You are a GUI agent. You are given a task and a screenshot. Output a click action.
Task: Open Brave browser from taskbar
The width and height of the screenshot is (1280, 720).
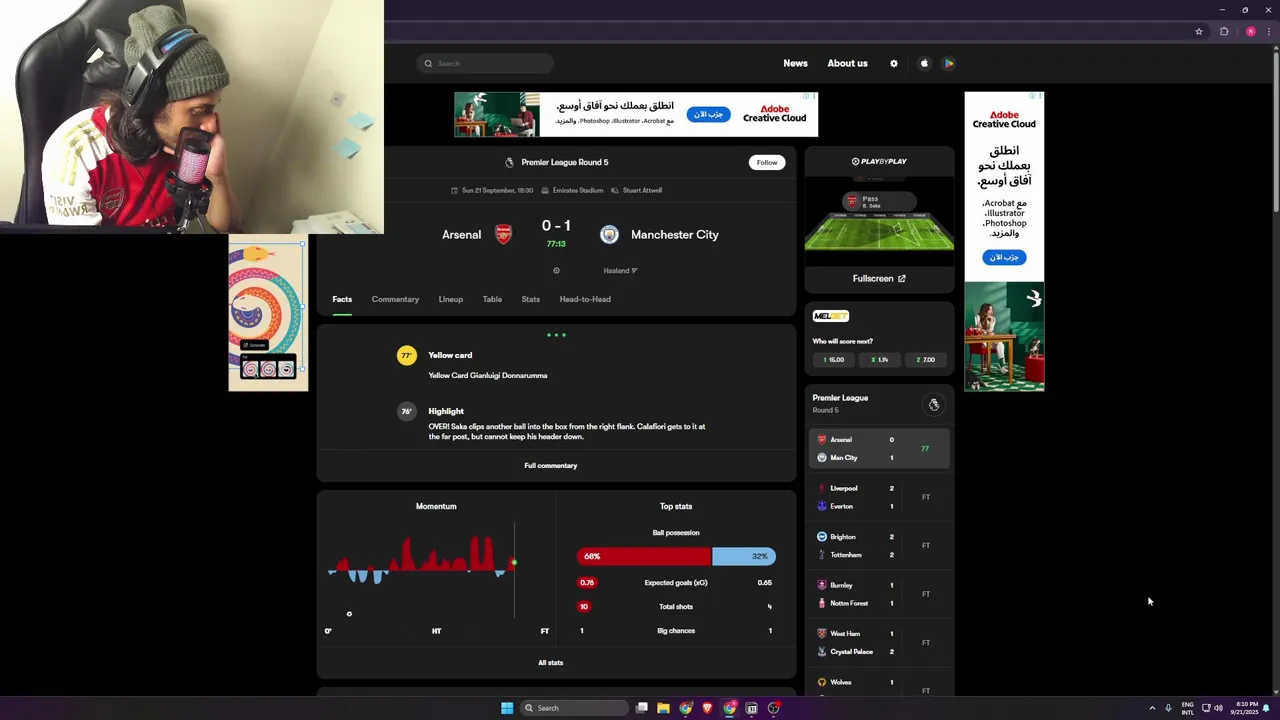click(x=707, y=708)
